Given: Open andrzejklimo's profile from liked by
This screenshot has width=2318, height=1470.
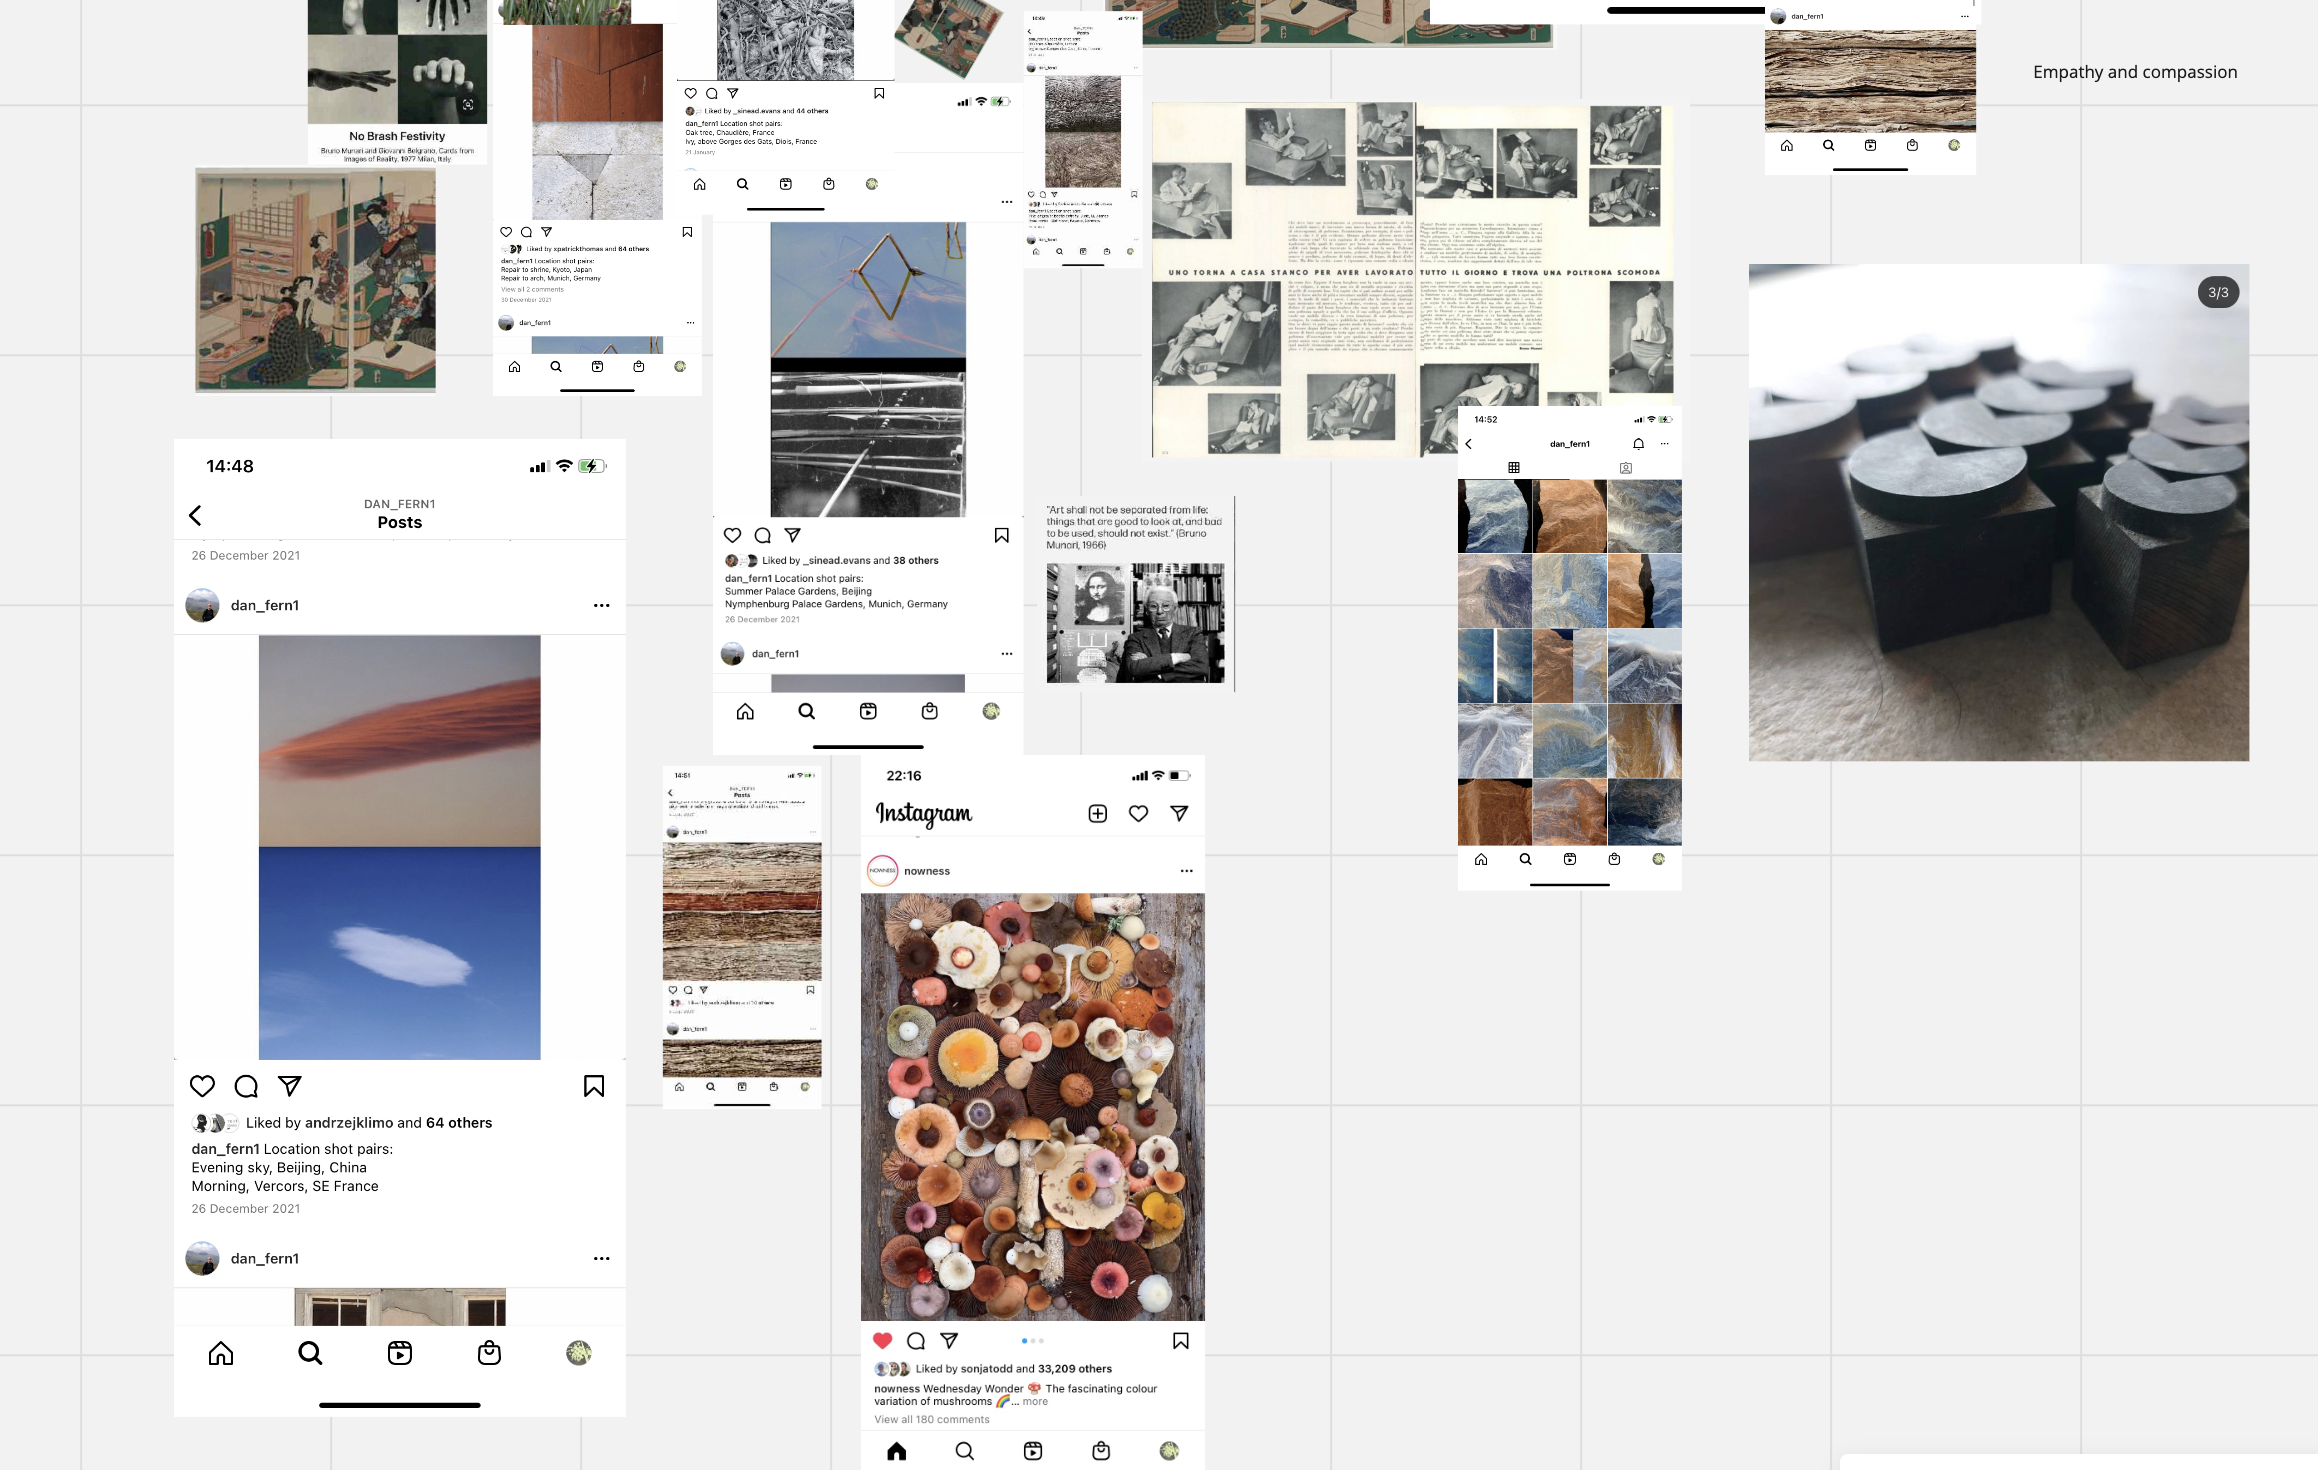Looking at the screenshot, I should 349,1123.
